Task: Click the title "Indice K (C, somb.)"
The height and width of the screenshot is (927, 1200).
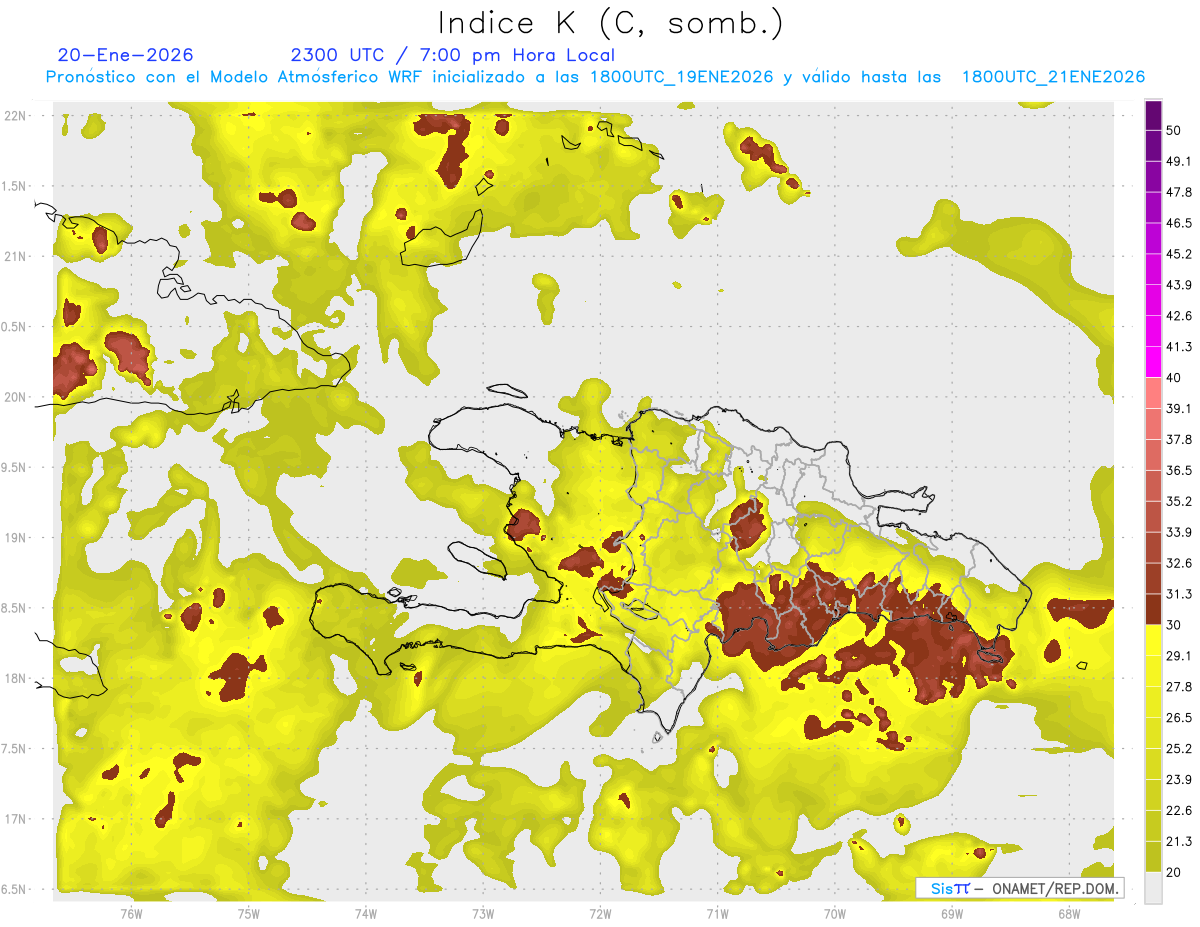Action: coord(610,24)
